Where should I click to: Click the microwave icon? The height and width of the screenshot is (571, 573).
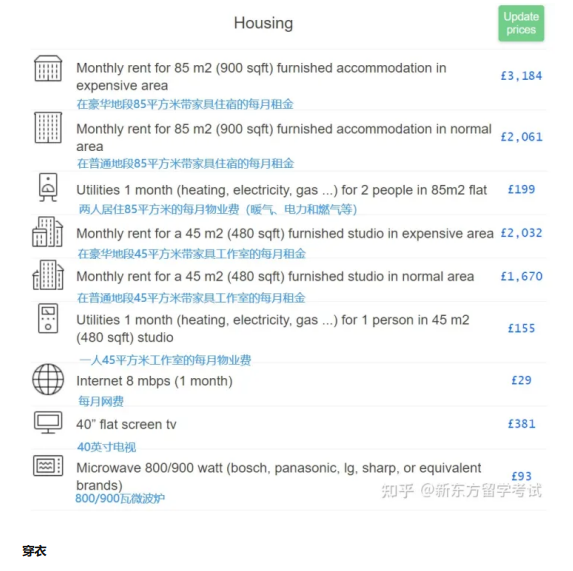(x=48, y=465)
